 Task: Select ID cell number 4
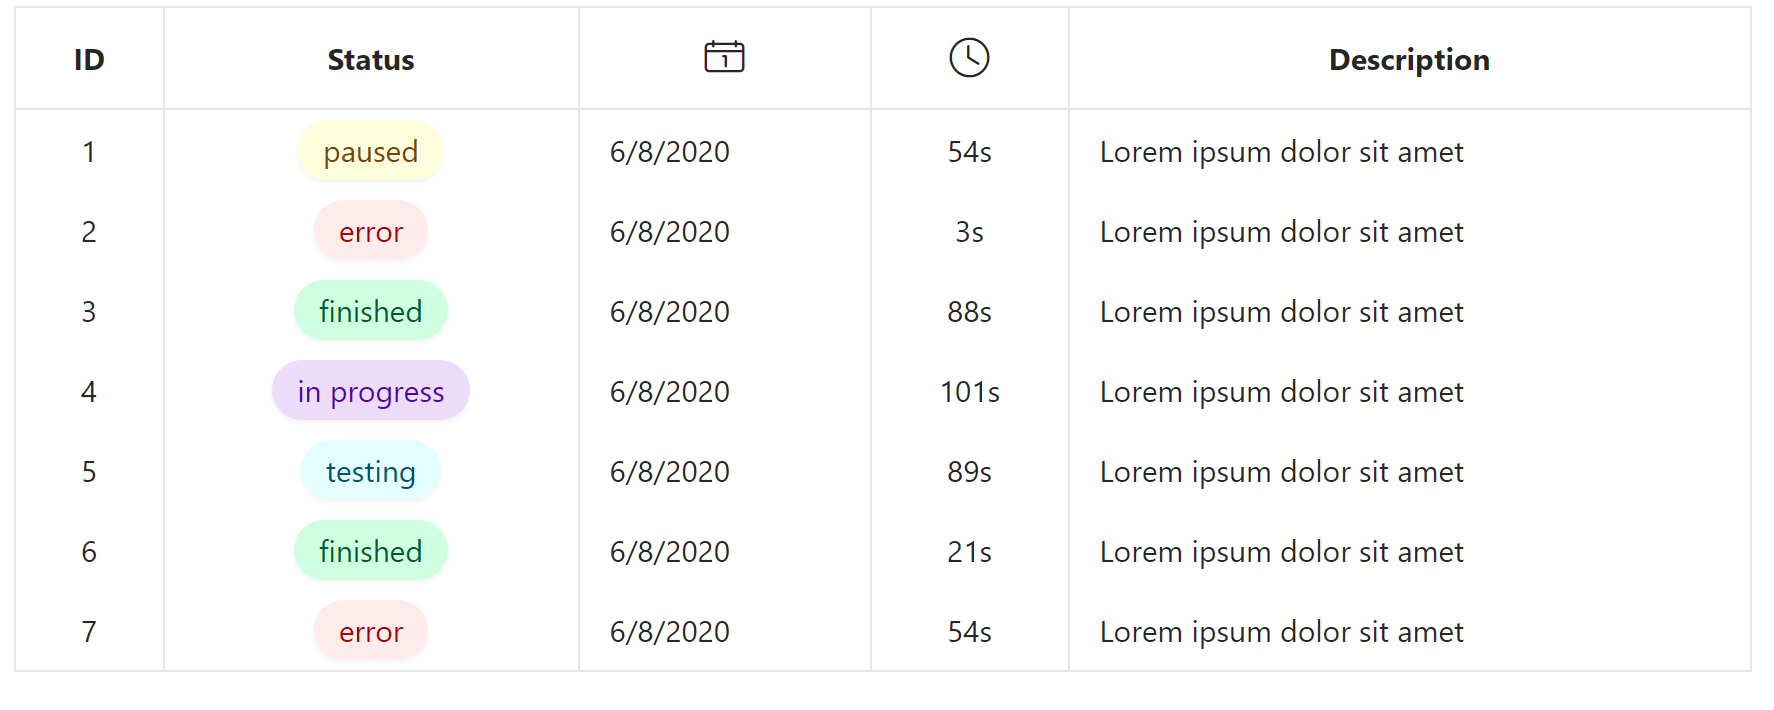click(89, 392)
